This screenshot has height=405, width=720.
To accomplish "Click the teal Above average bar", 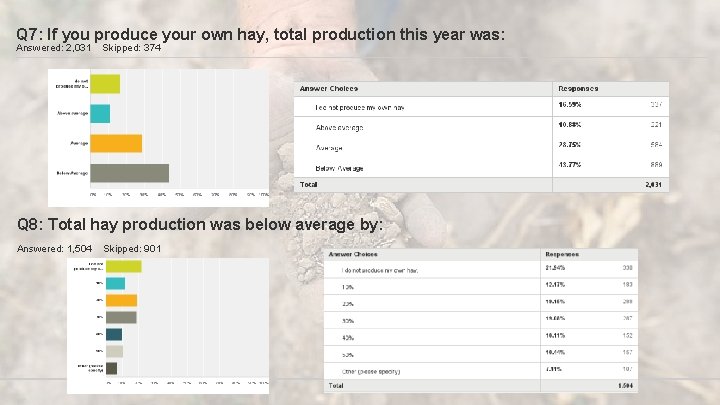I will point(100,113).
